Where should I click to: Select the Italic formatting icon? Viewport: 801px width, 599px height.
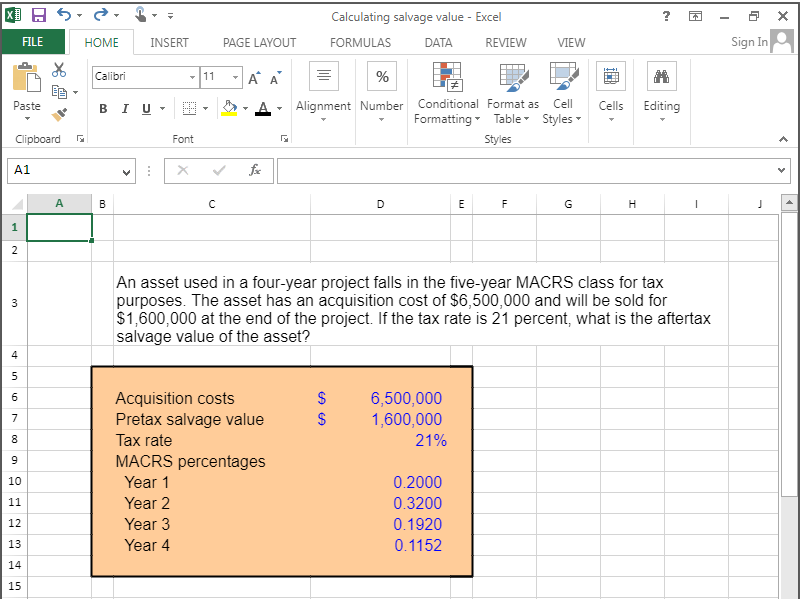click(x=125, y=108)
